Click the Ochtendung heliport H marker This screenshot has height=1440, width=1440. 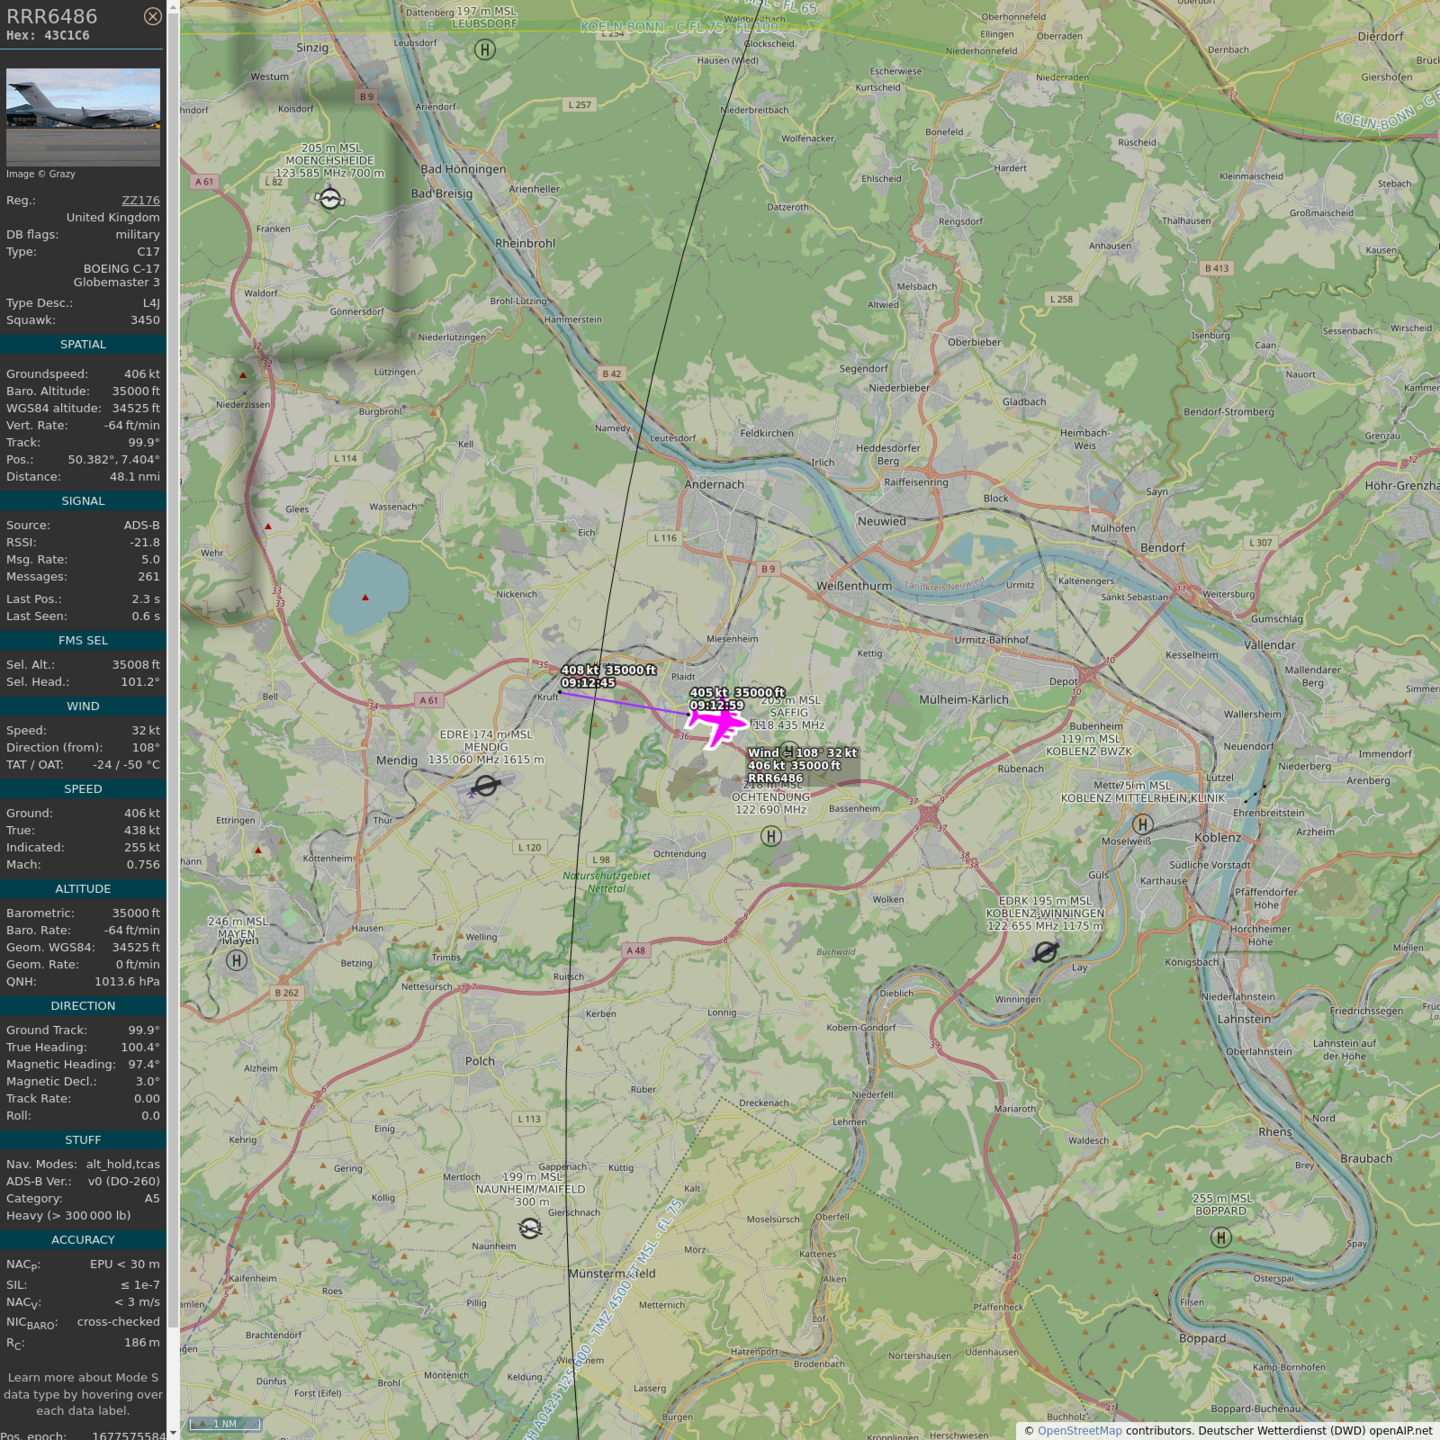tap(770, 836)
